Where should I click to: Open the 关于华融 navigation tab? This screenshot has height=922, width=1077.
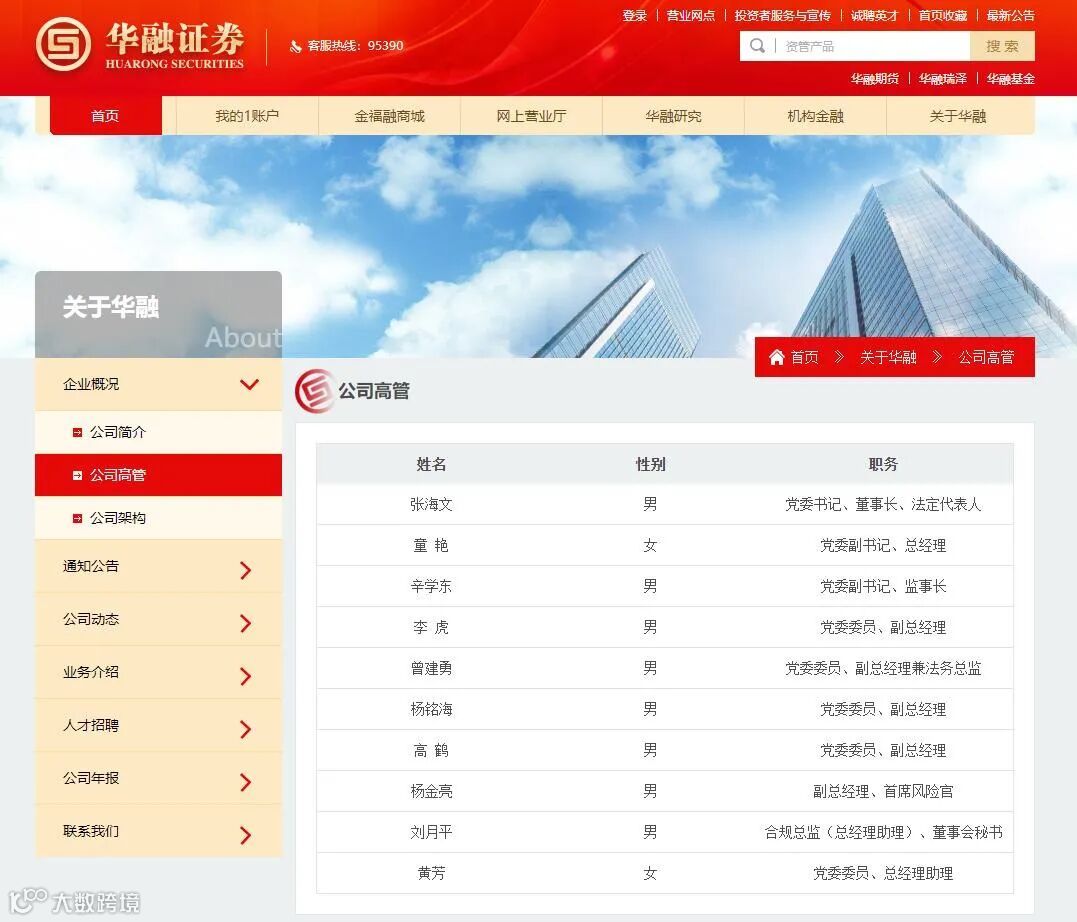pyautogui.click(x=958, y=115)
